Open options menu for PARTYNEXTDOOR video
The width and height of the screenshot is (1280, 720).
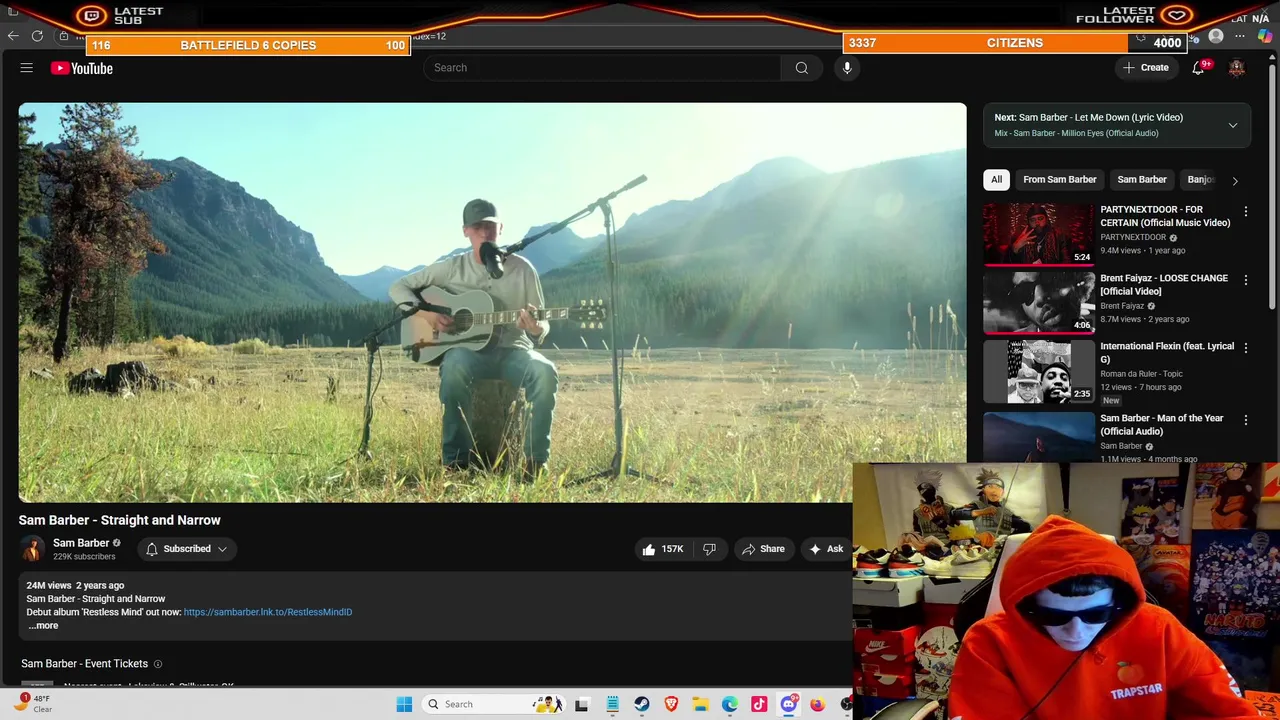pos(1246,212)
